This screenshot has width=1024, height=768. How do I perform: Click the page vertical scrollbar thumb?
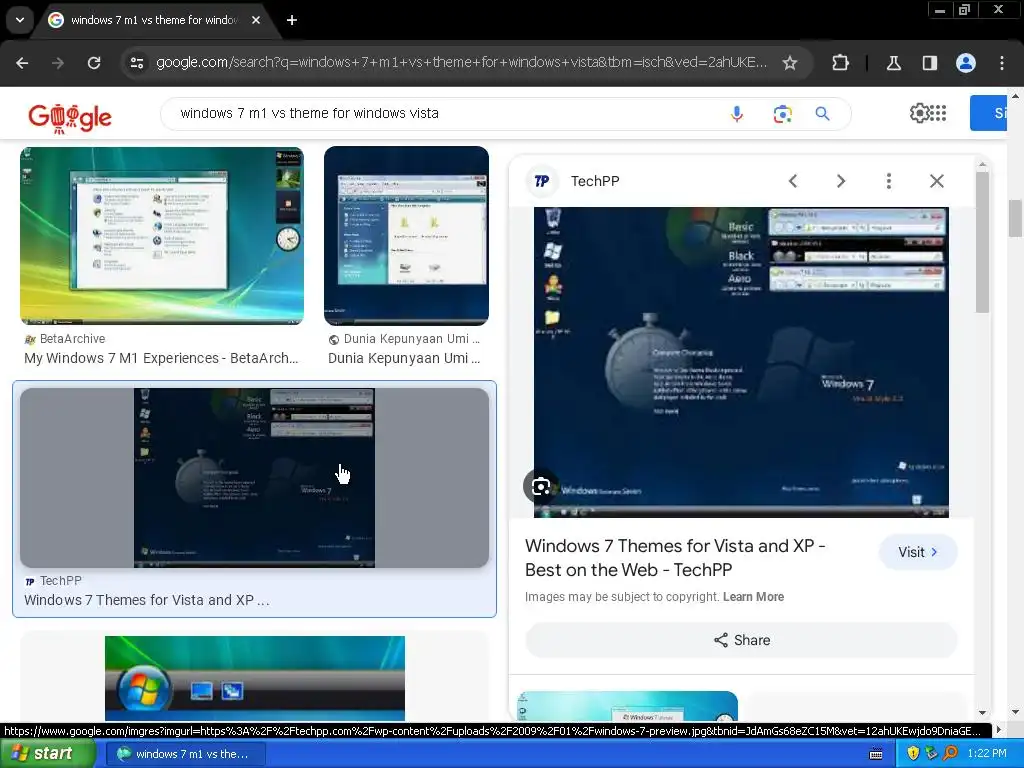(x=1016, y=218)
